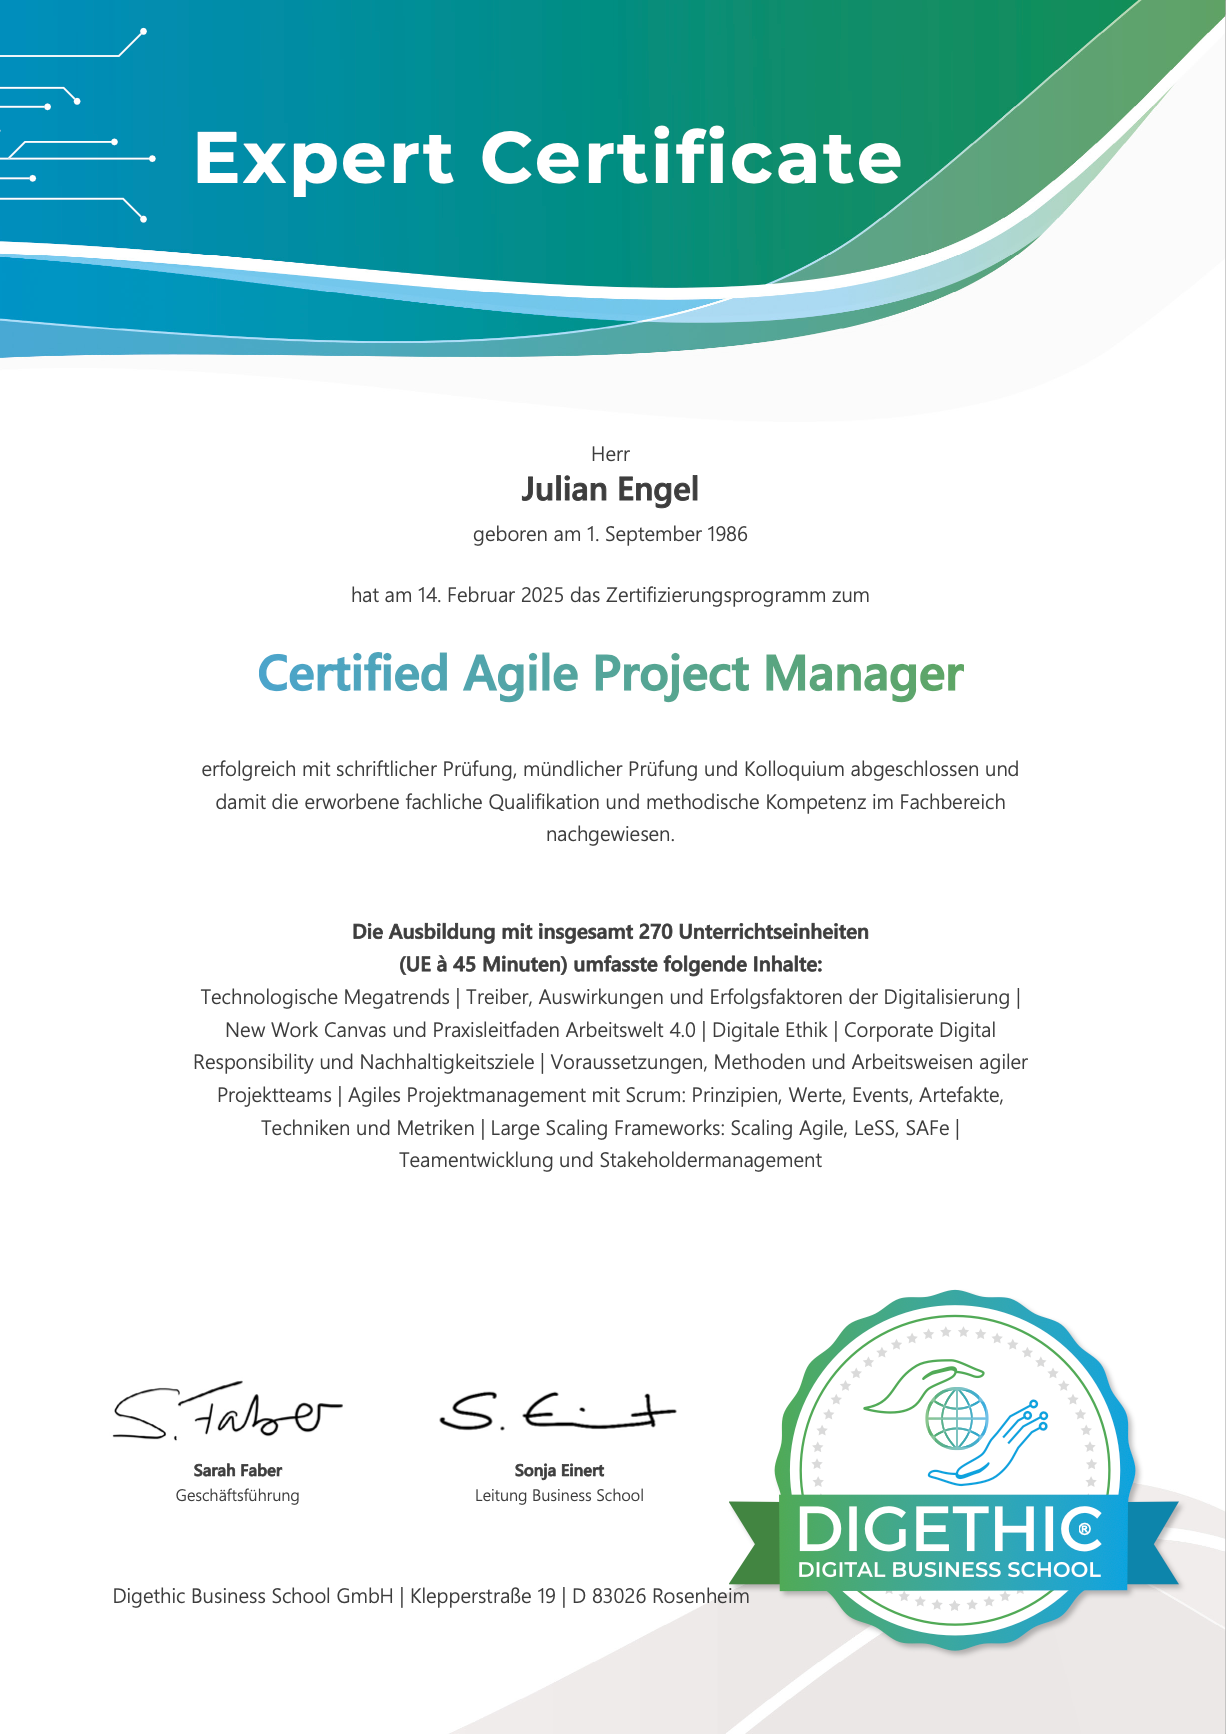Click the line '(UE à 45 Minuten) umfasste folgende Inhalte:'
This screenshot has height=1734, width=1226.
610,965
